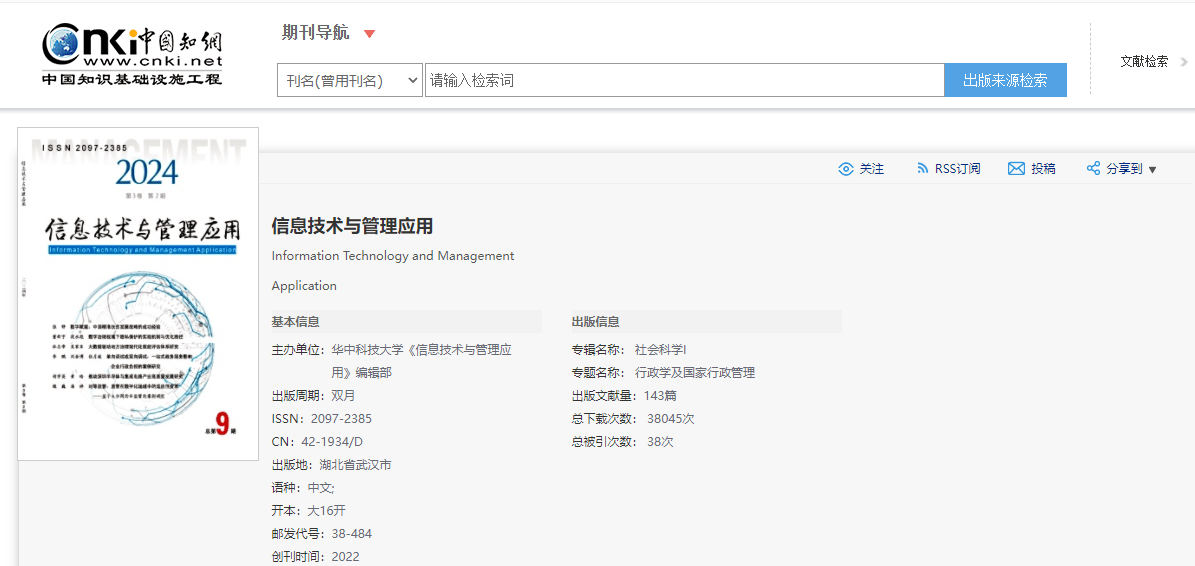
Task: Select 主办单位 text 华中科技大学
Action: pos(367,350)
